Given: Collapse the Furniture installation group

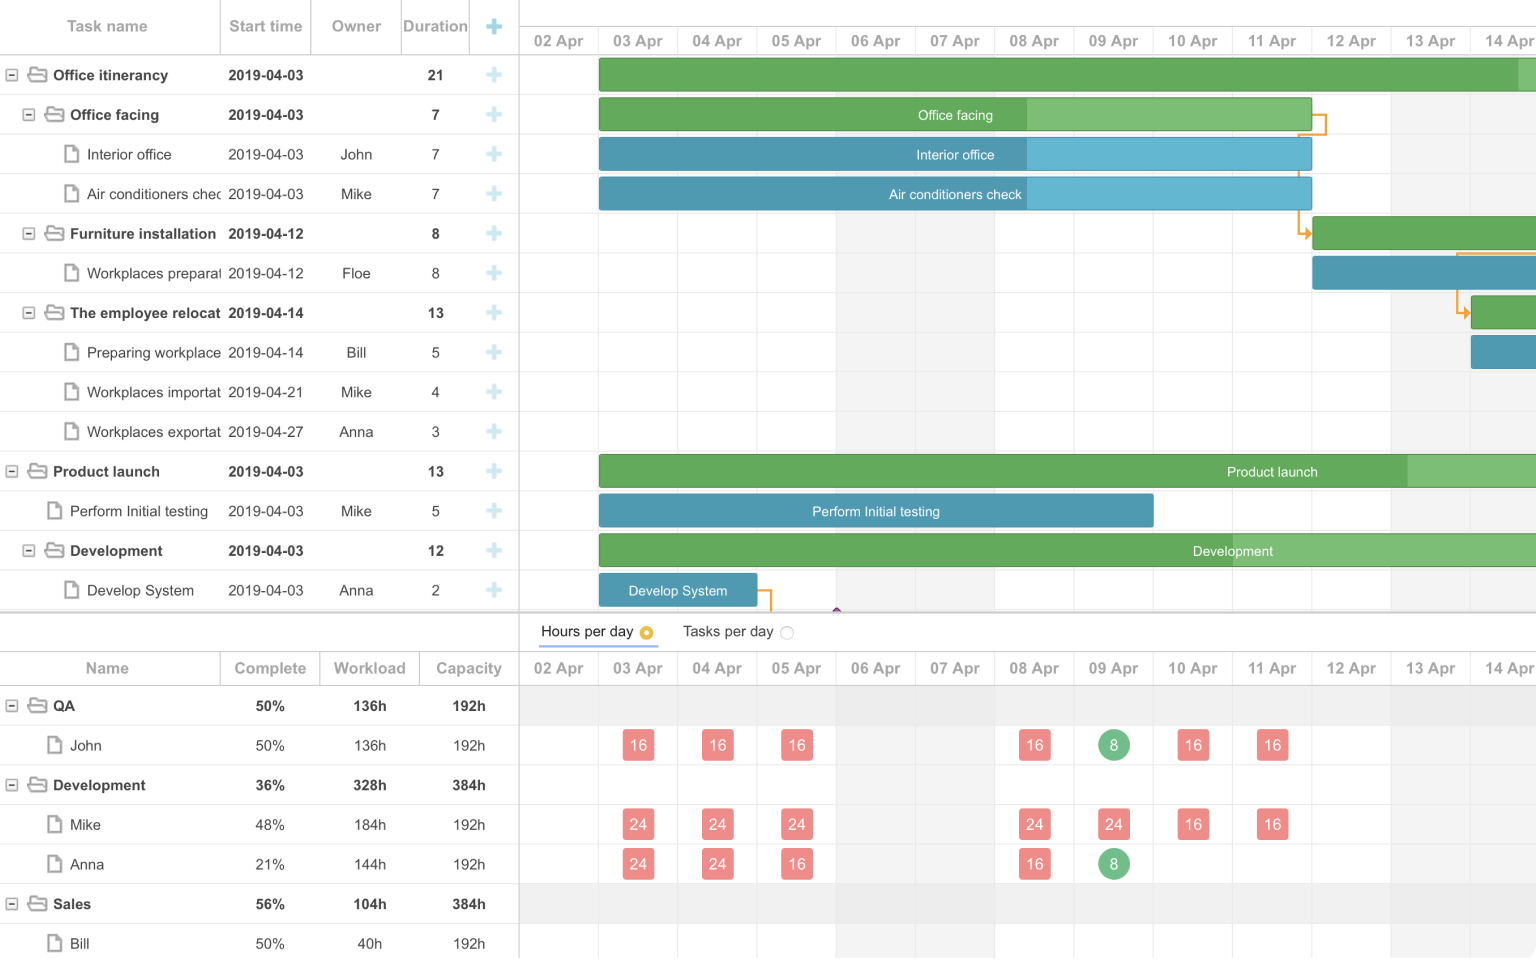Looking at the screenshot, I should tap(29, 233).
